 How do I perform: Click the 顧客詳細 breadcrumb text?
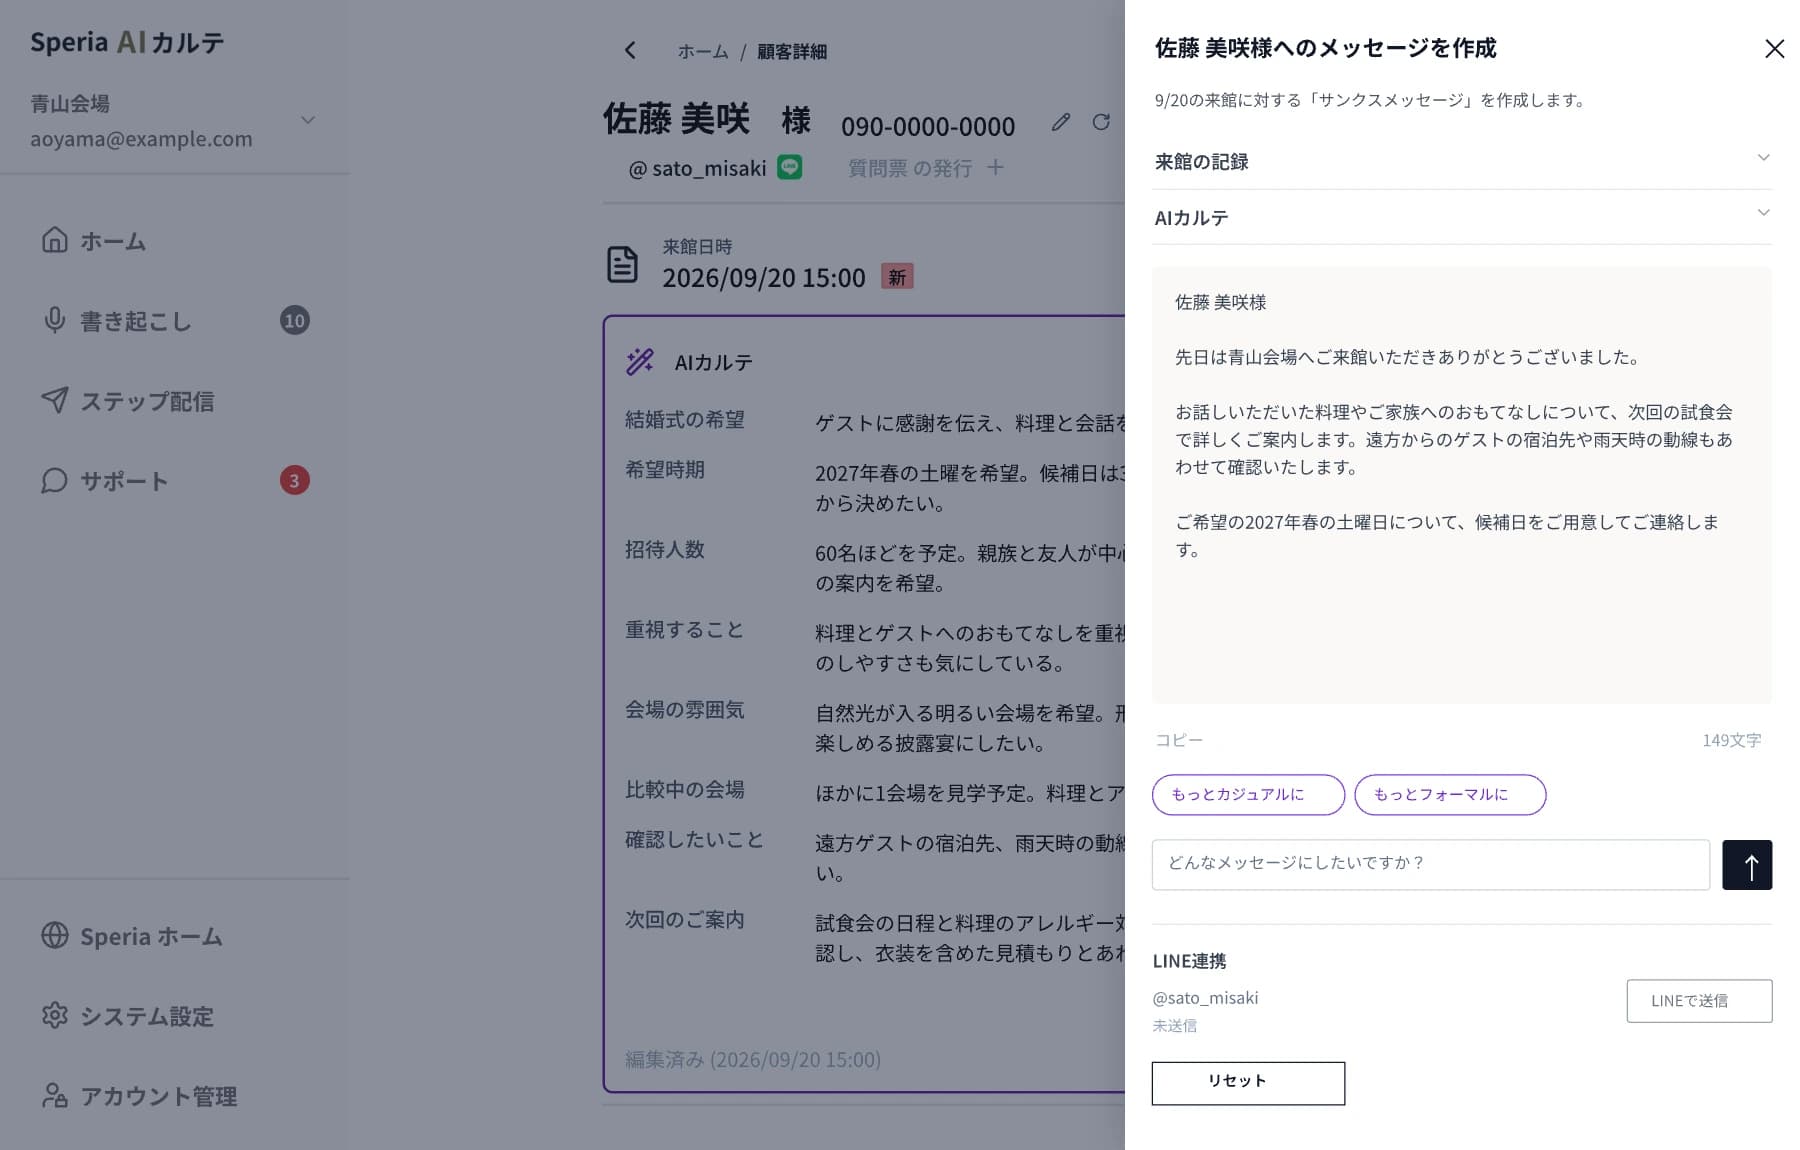[x=792, y=51]
